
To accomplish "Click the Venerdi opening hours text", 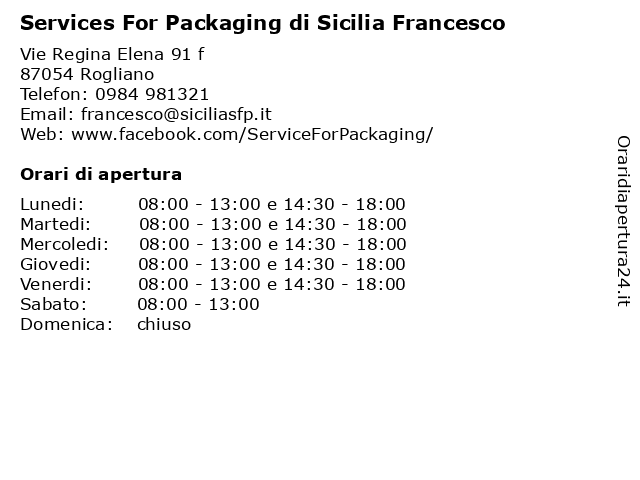I will (272, 284).
